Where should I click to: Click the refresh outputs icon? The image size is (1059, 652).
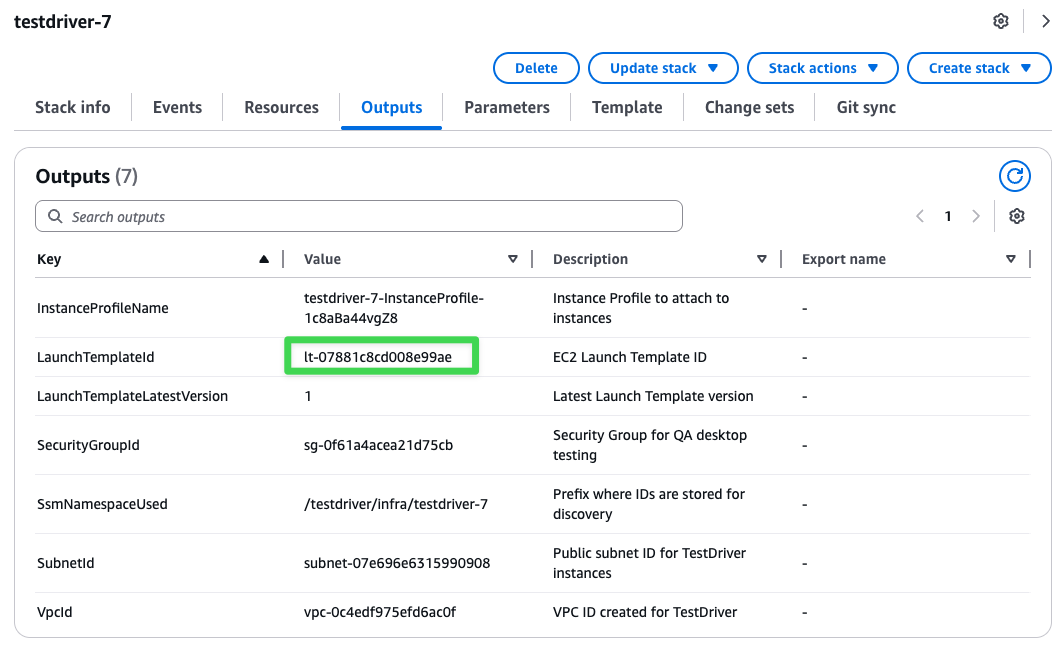point(1015,177)
